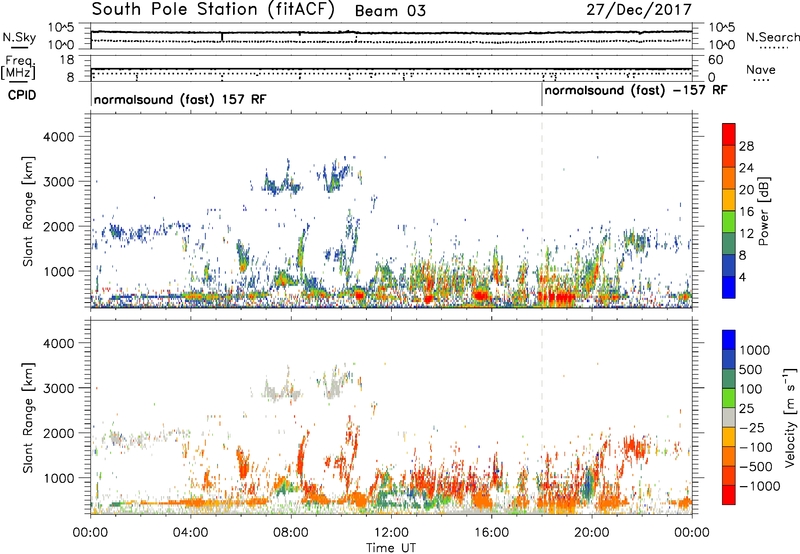Click the '3000' tick of the velocity plot
The image size is (800, 554).
(59, 388)
